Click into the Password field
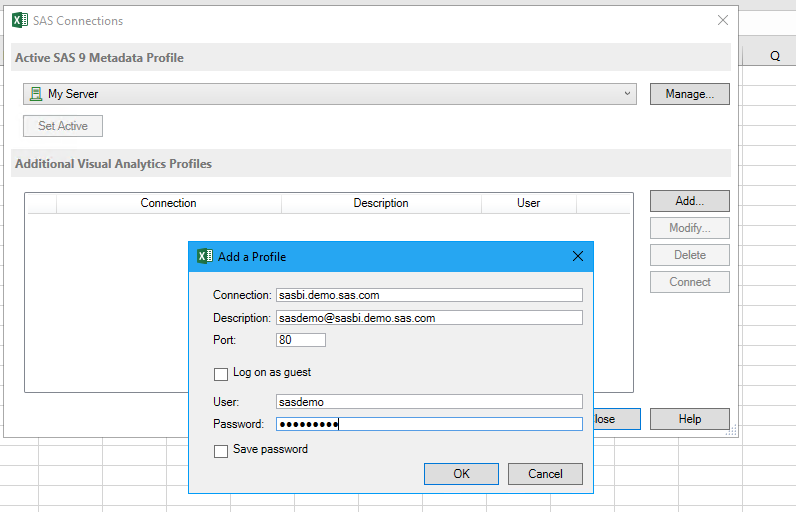The height and width of the screenshot is (512, 796). click(x=429, y=424)
